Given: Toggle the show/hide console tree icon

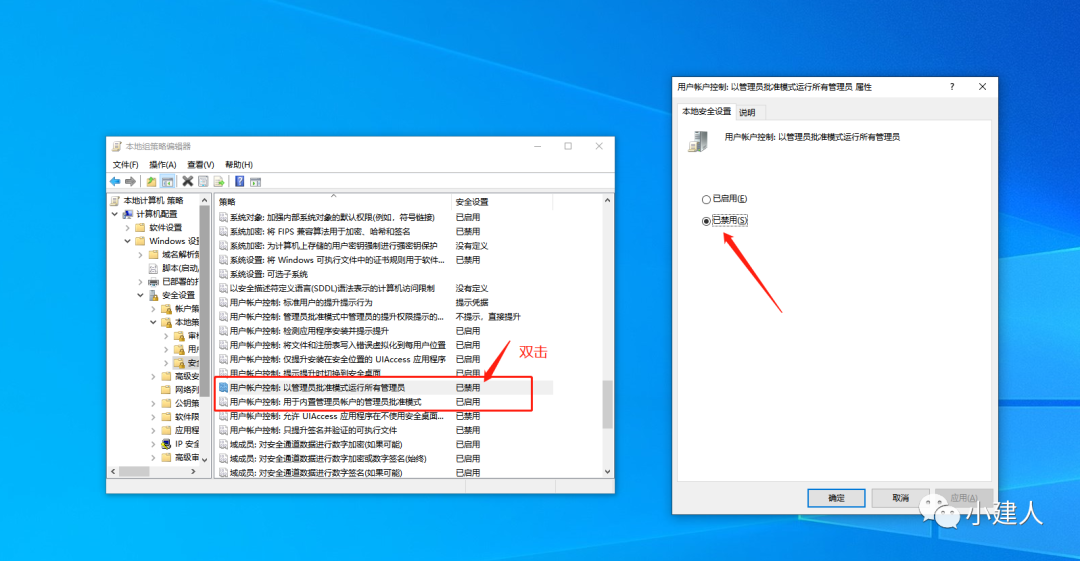Looking at the screenshot, I should 167,181.
